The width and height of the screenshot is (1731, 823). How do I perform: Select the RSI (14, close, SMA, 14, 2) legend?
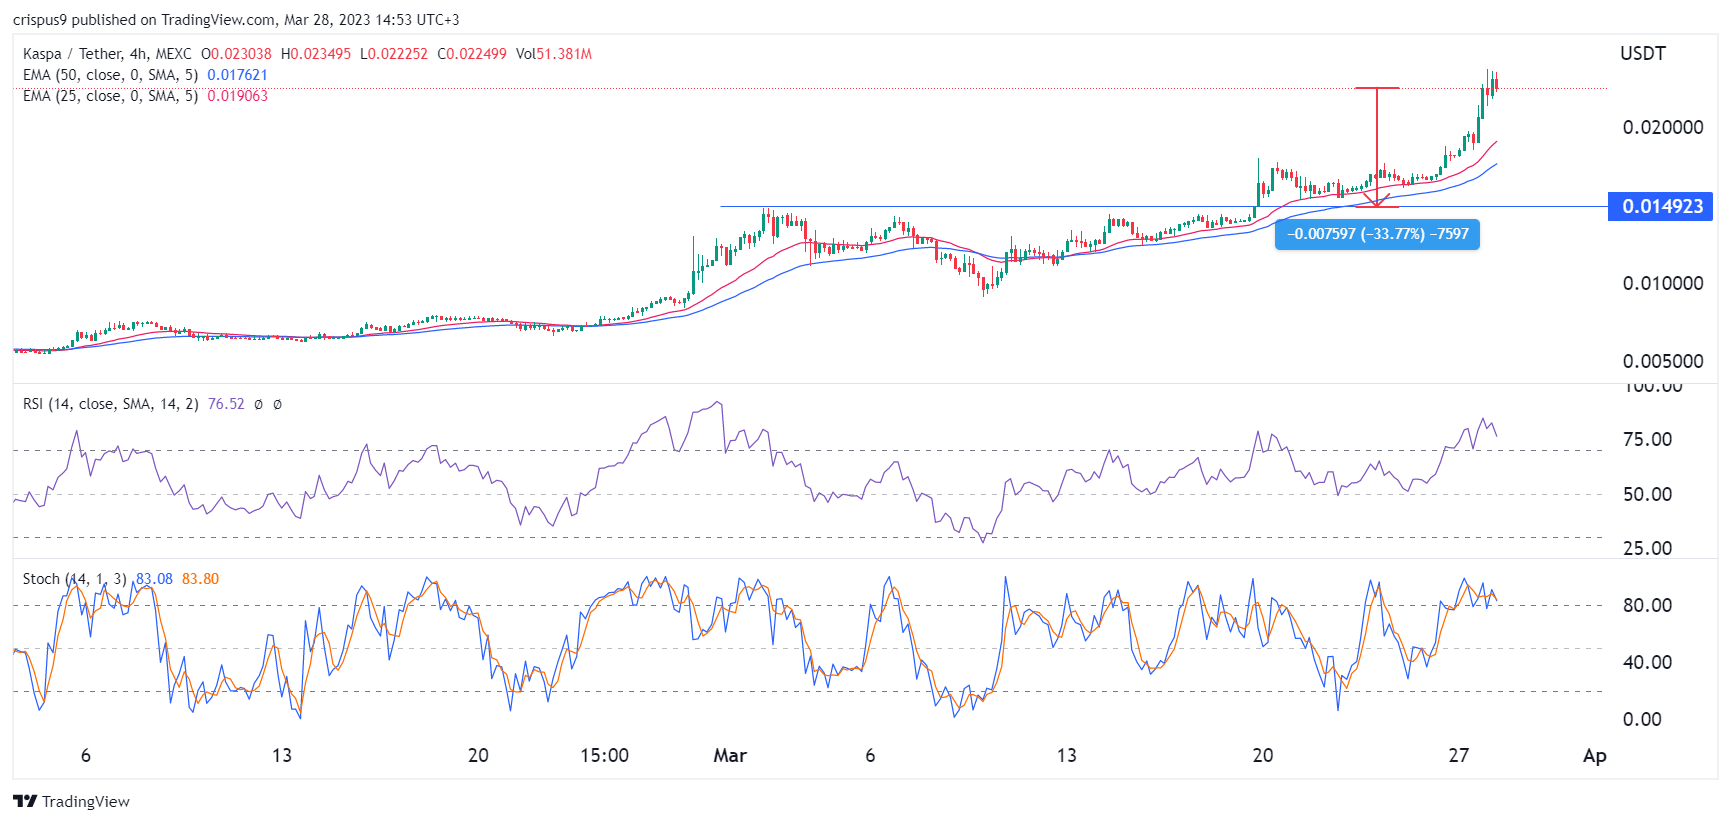click(x=110, y=404)
